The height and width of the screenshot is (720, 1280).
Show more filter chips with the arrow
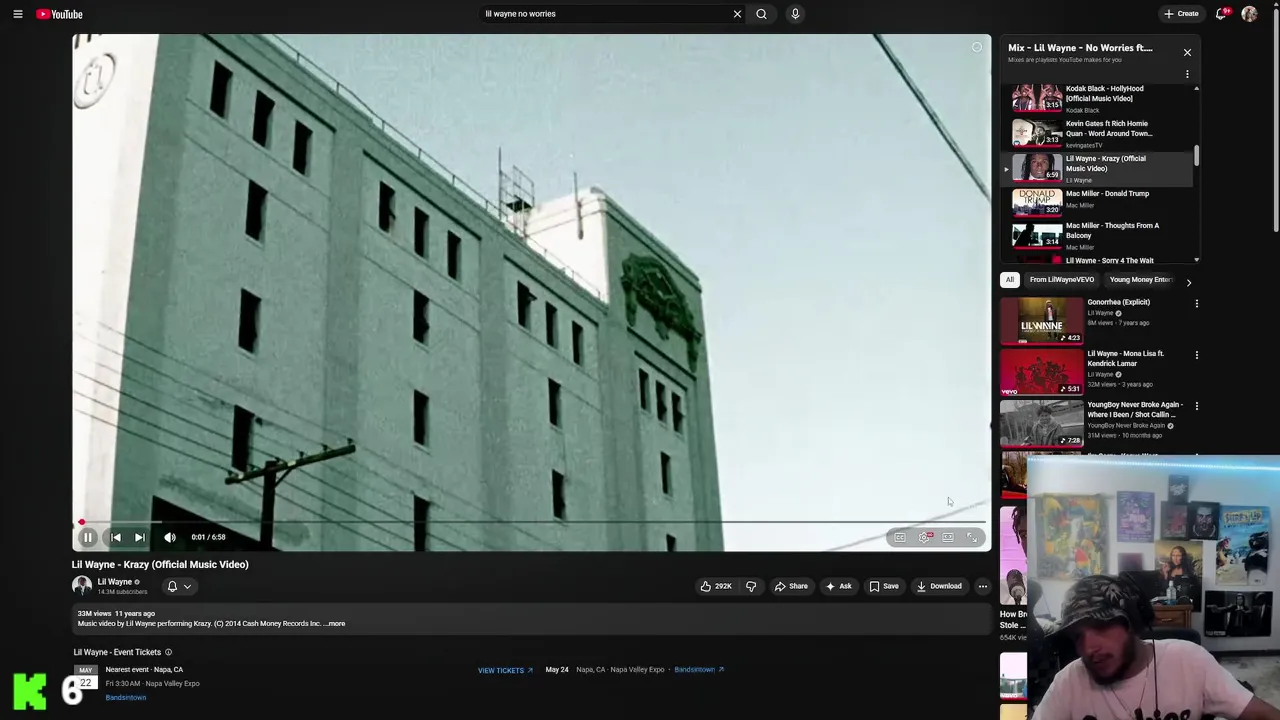(1188, 282)
